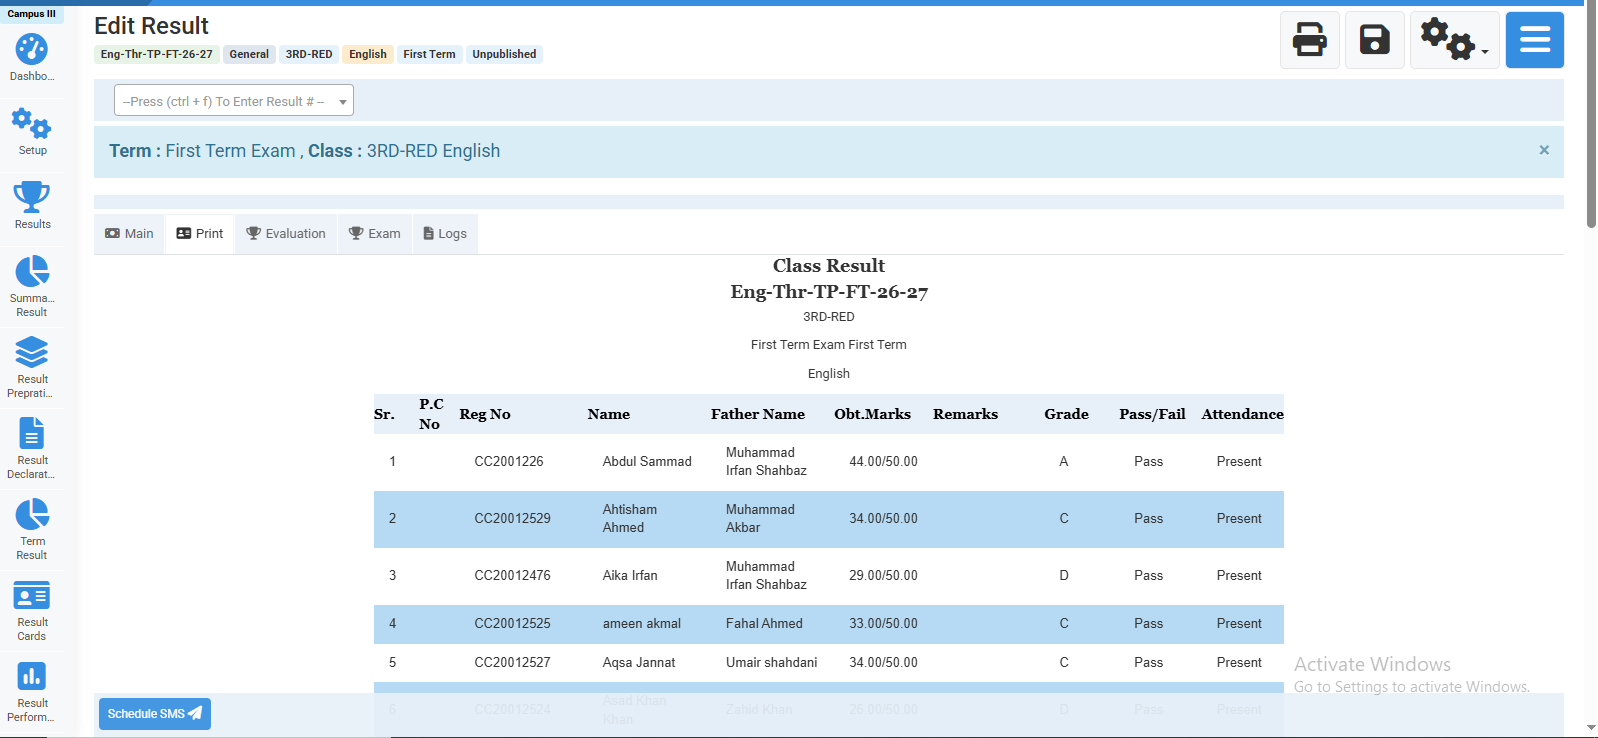Switch to the Print tab
Viewport: 1598px width, 738px height.
click(200, 234)
